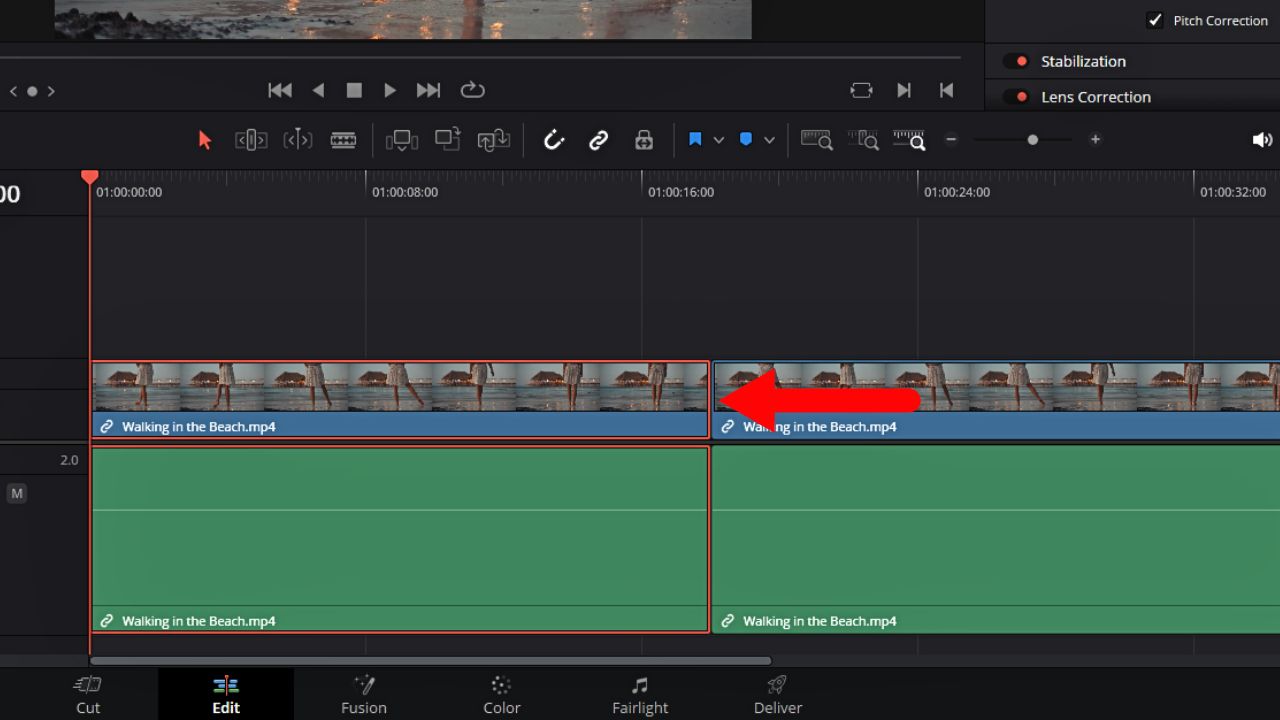The height and width of the screenshot is (720, 1280).
Task: Switch to the Color page
Action: (x=501, y=694)
